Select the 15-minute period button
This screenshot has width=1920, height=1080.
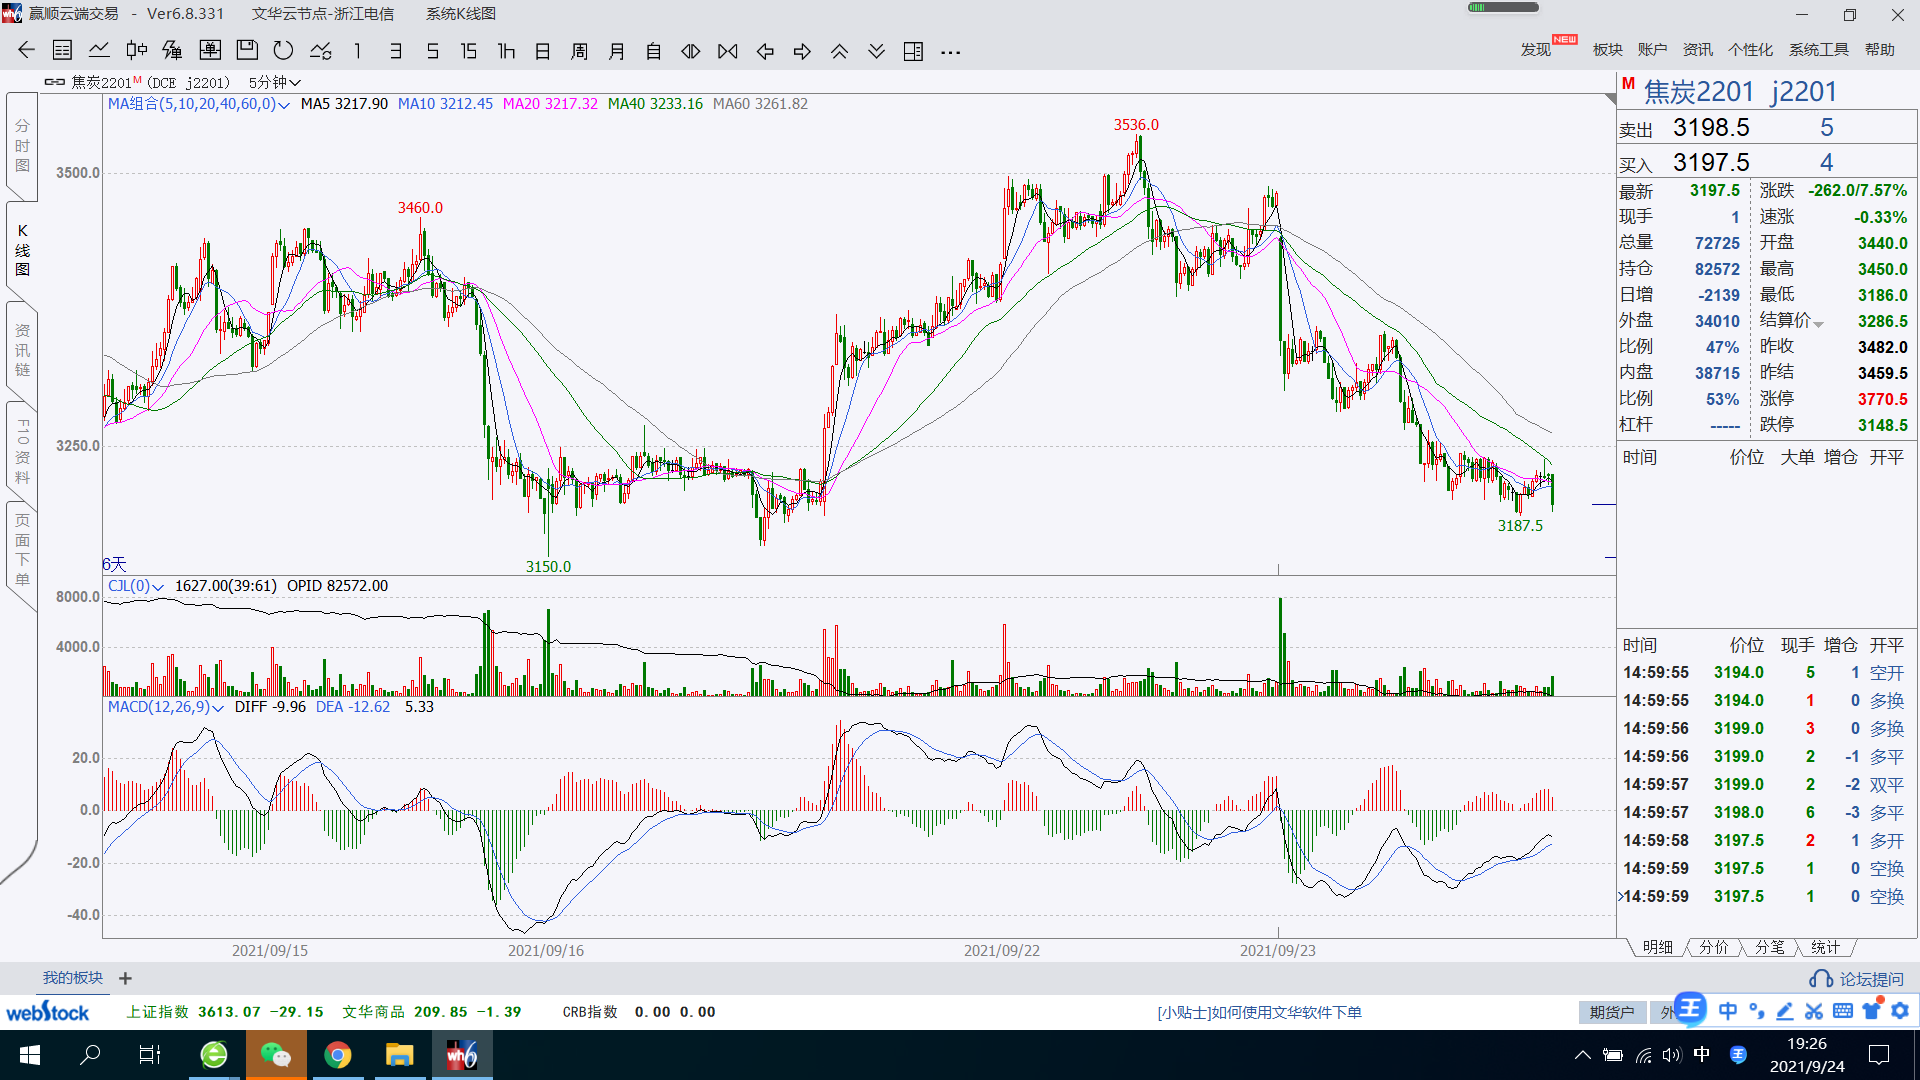pyautogui.click(x=469, y=51)
